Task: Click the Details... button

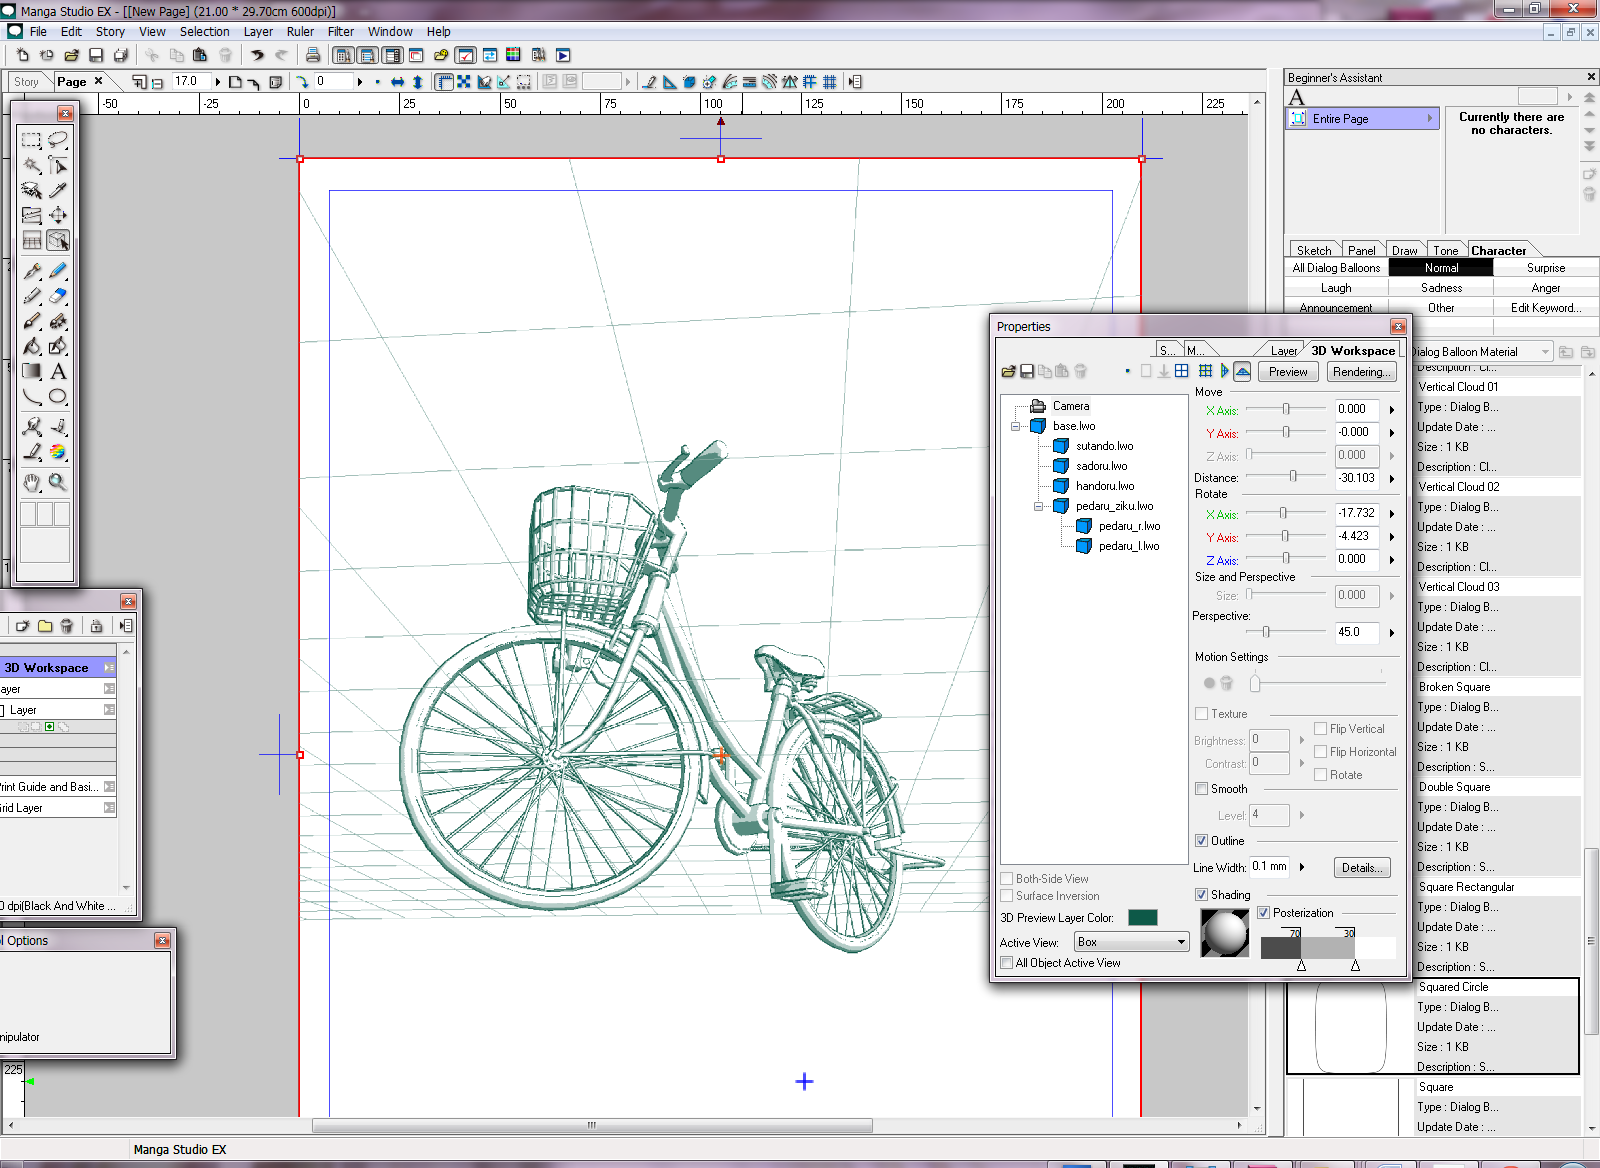Action: (x=1361, y=868)
